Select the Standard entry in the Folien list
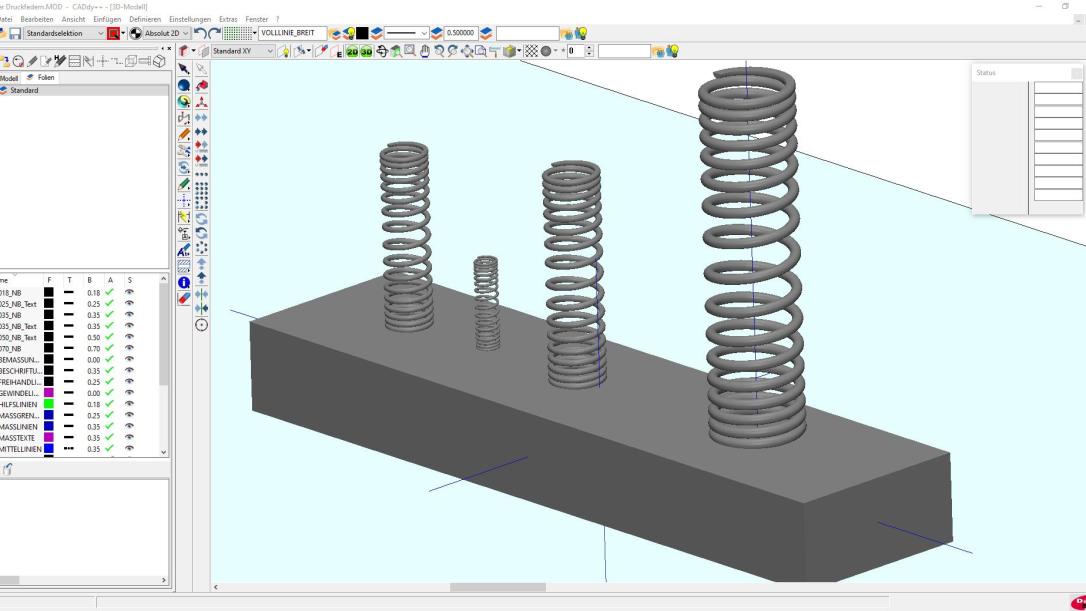The height and width of the screenshot is (611, 1086). 24,90
